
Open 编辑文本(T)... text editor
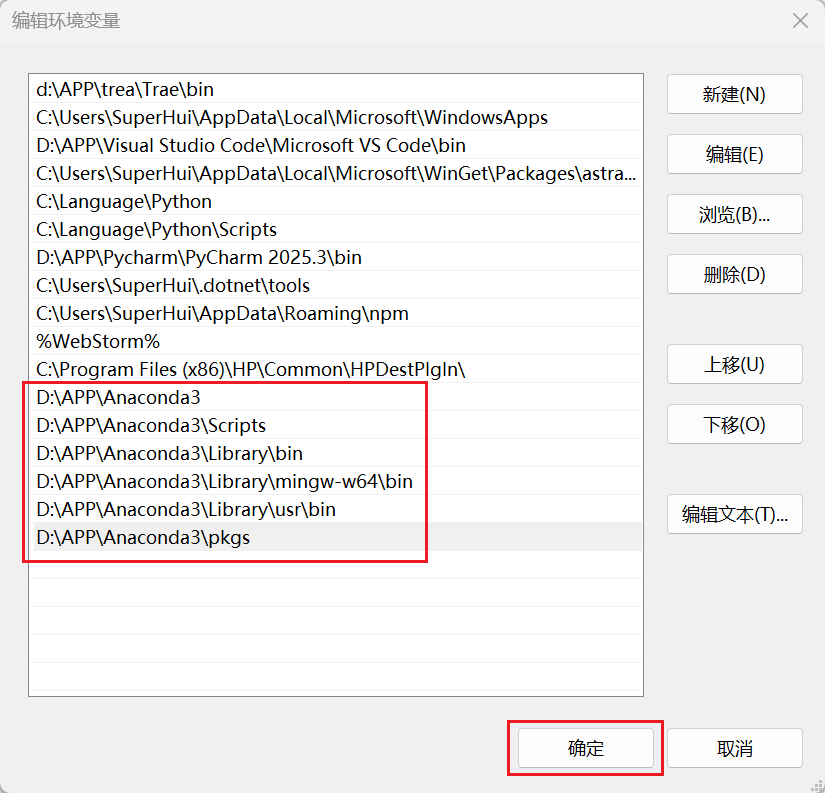(x=735, y=514)
